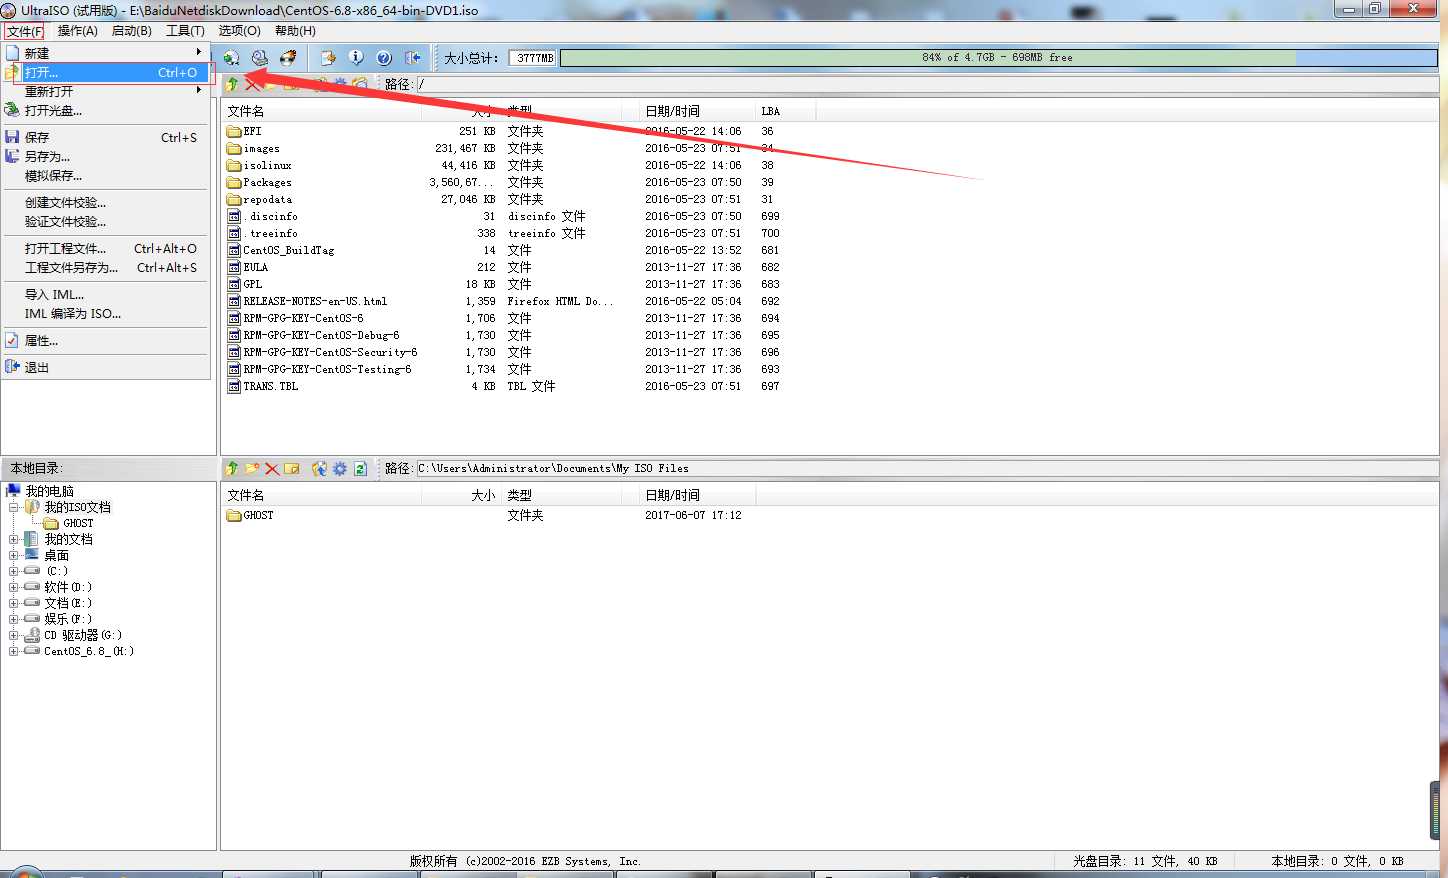Click the ISO 路径 input field showing /
This screenshot has width=1448, height=878.
(x=927, y=84)
